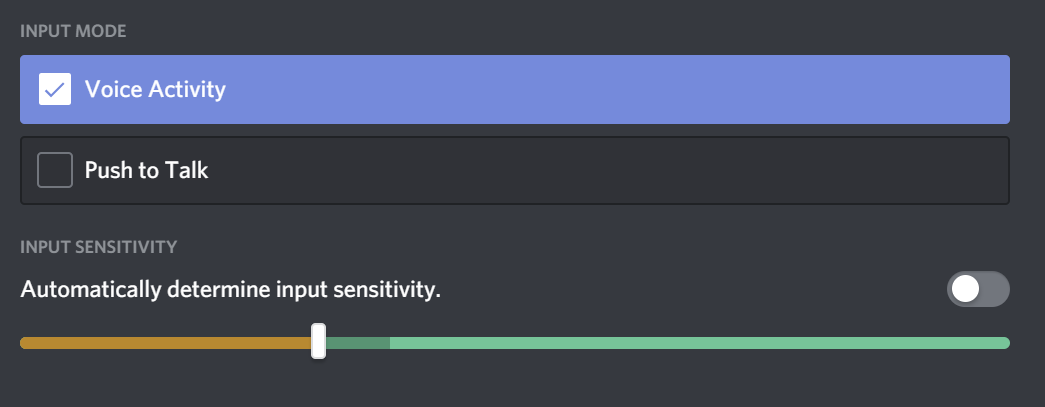1045x407 pixels.
Task: Switch input mode to Push to Talk
Action: pyautogui.click(x=515, y=171)
